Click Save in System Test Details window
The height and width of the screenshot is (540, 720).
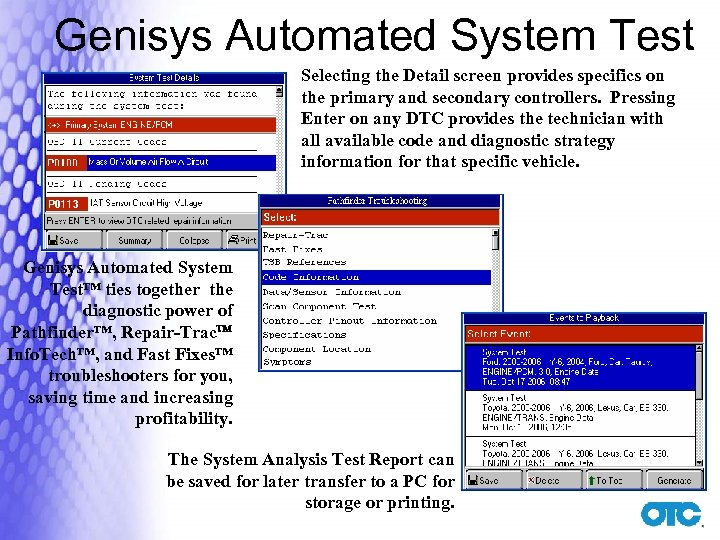coord(73,240)
